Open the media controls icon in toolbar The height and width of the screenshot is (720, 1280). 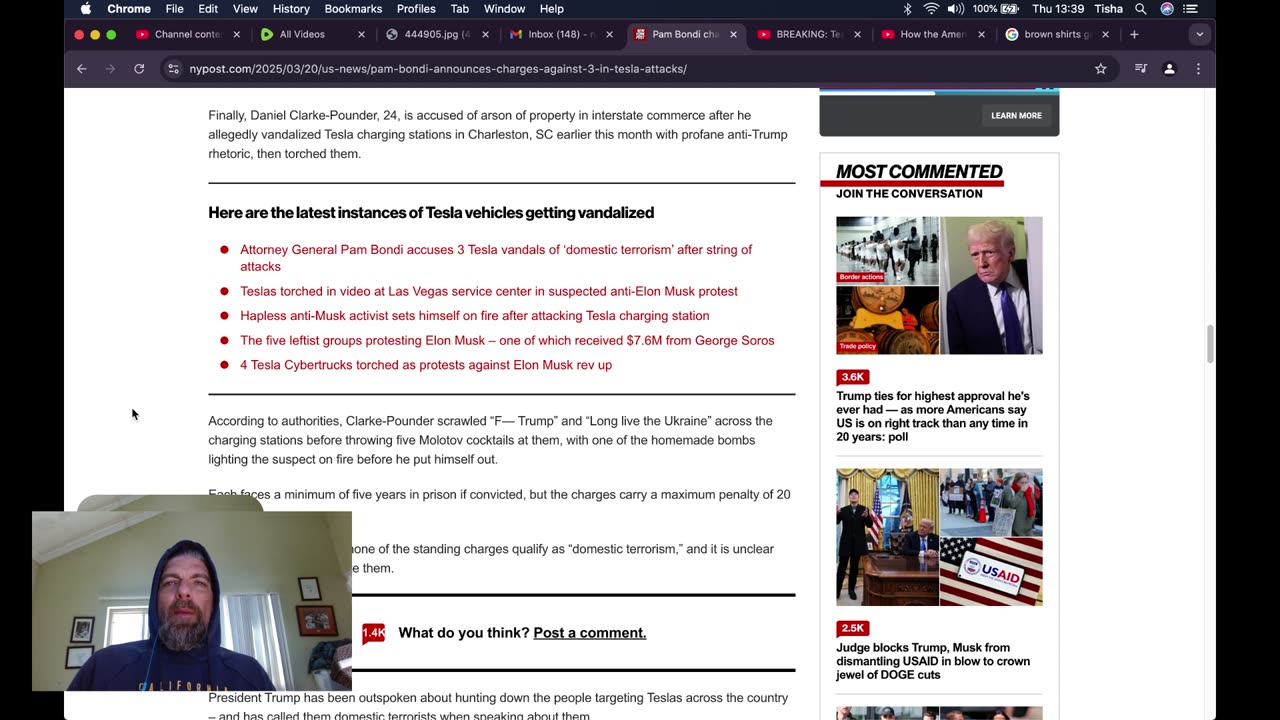tap(1141, 69)
